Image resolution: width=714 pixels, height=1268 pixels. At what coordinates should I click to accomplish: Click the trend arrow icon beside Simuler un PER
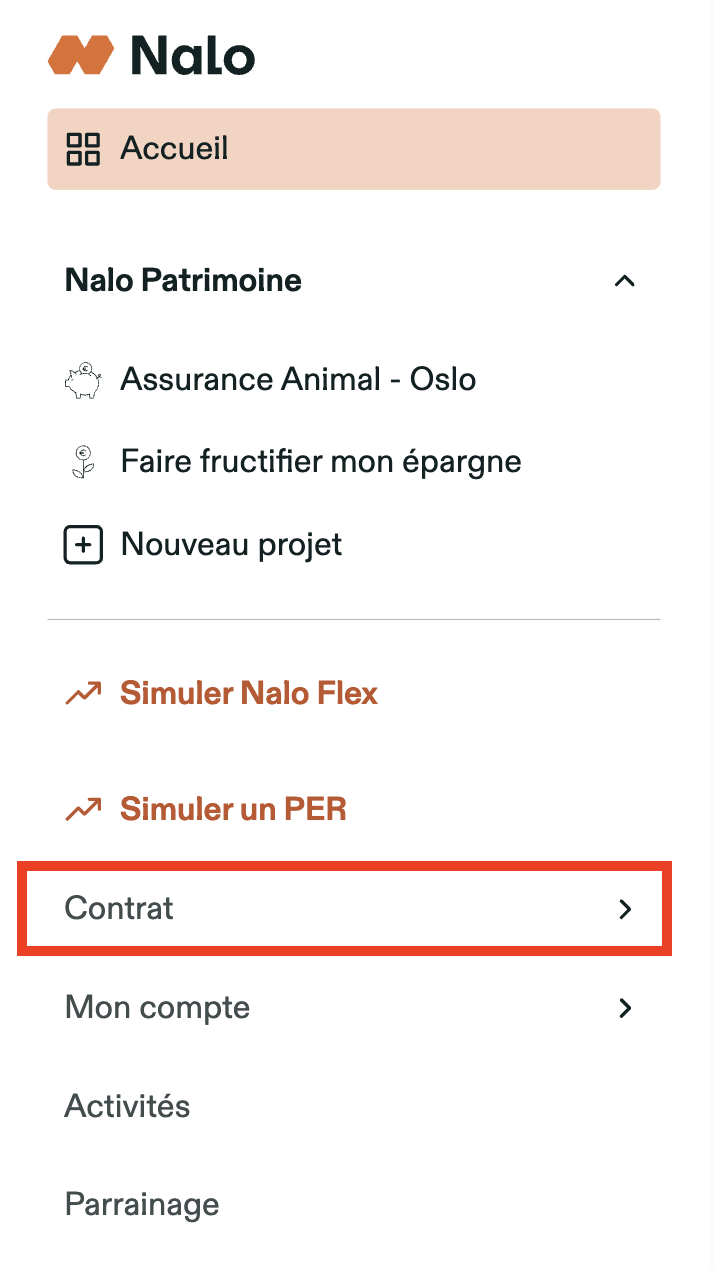[x=83, y=809]
